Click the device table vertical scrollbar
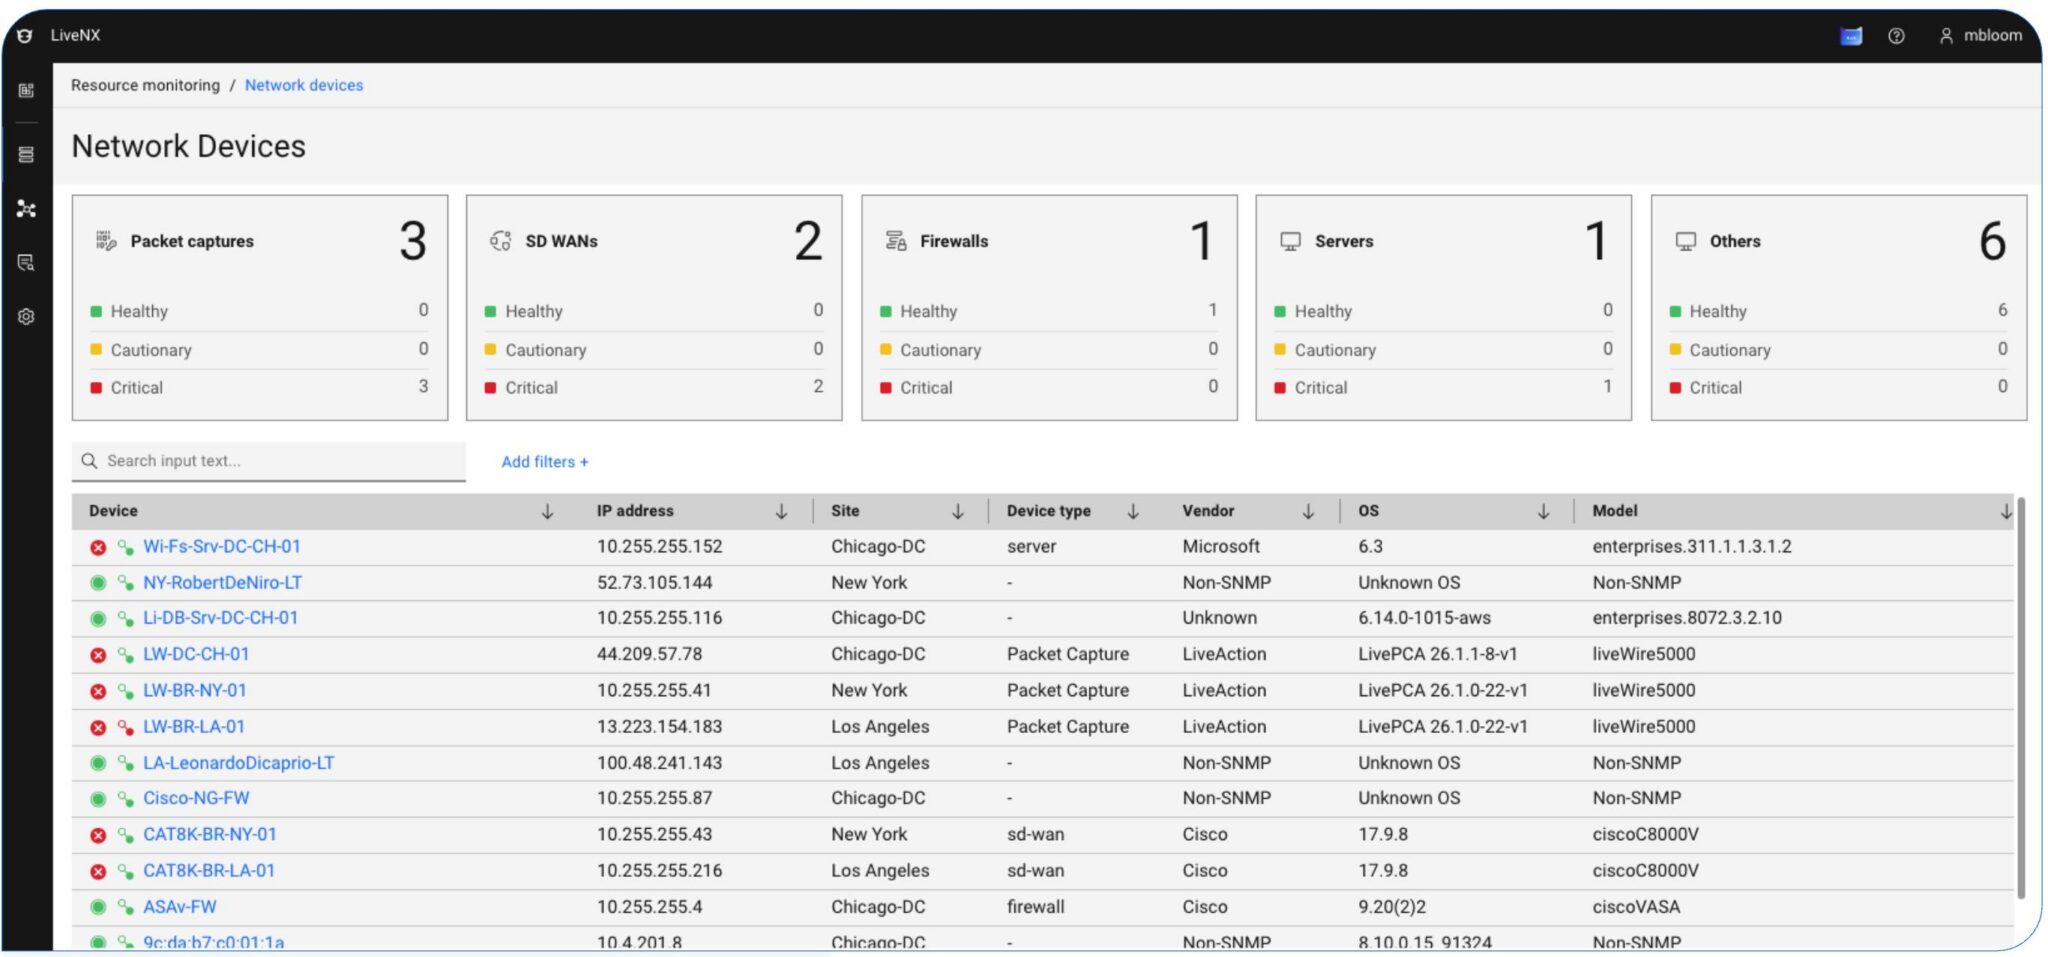Viewport: 2048px width, 957px height. pos(2020,700)
